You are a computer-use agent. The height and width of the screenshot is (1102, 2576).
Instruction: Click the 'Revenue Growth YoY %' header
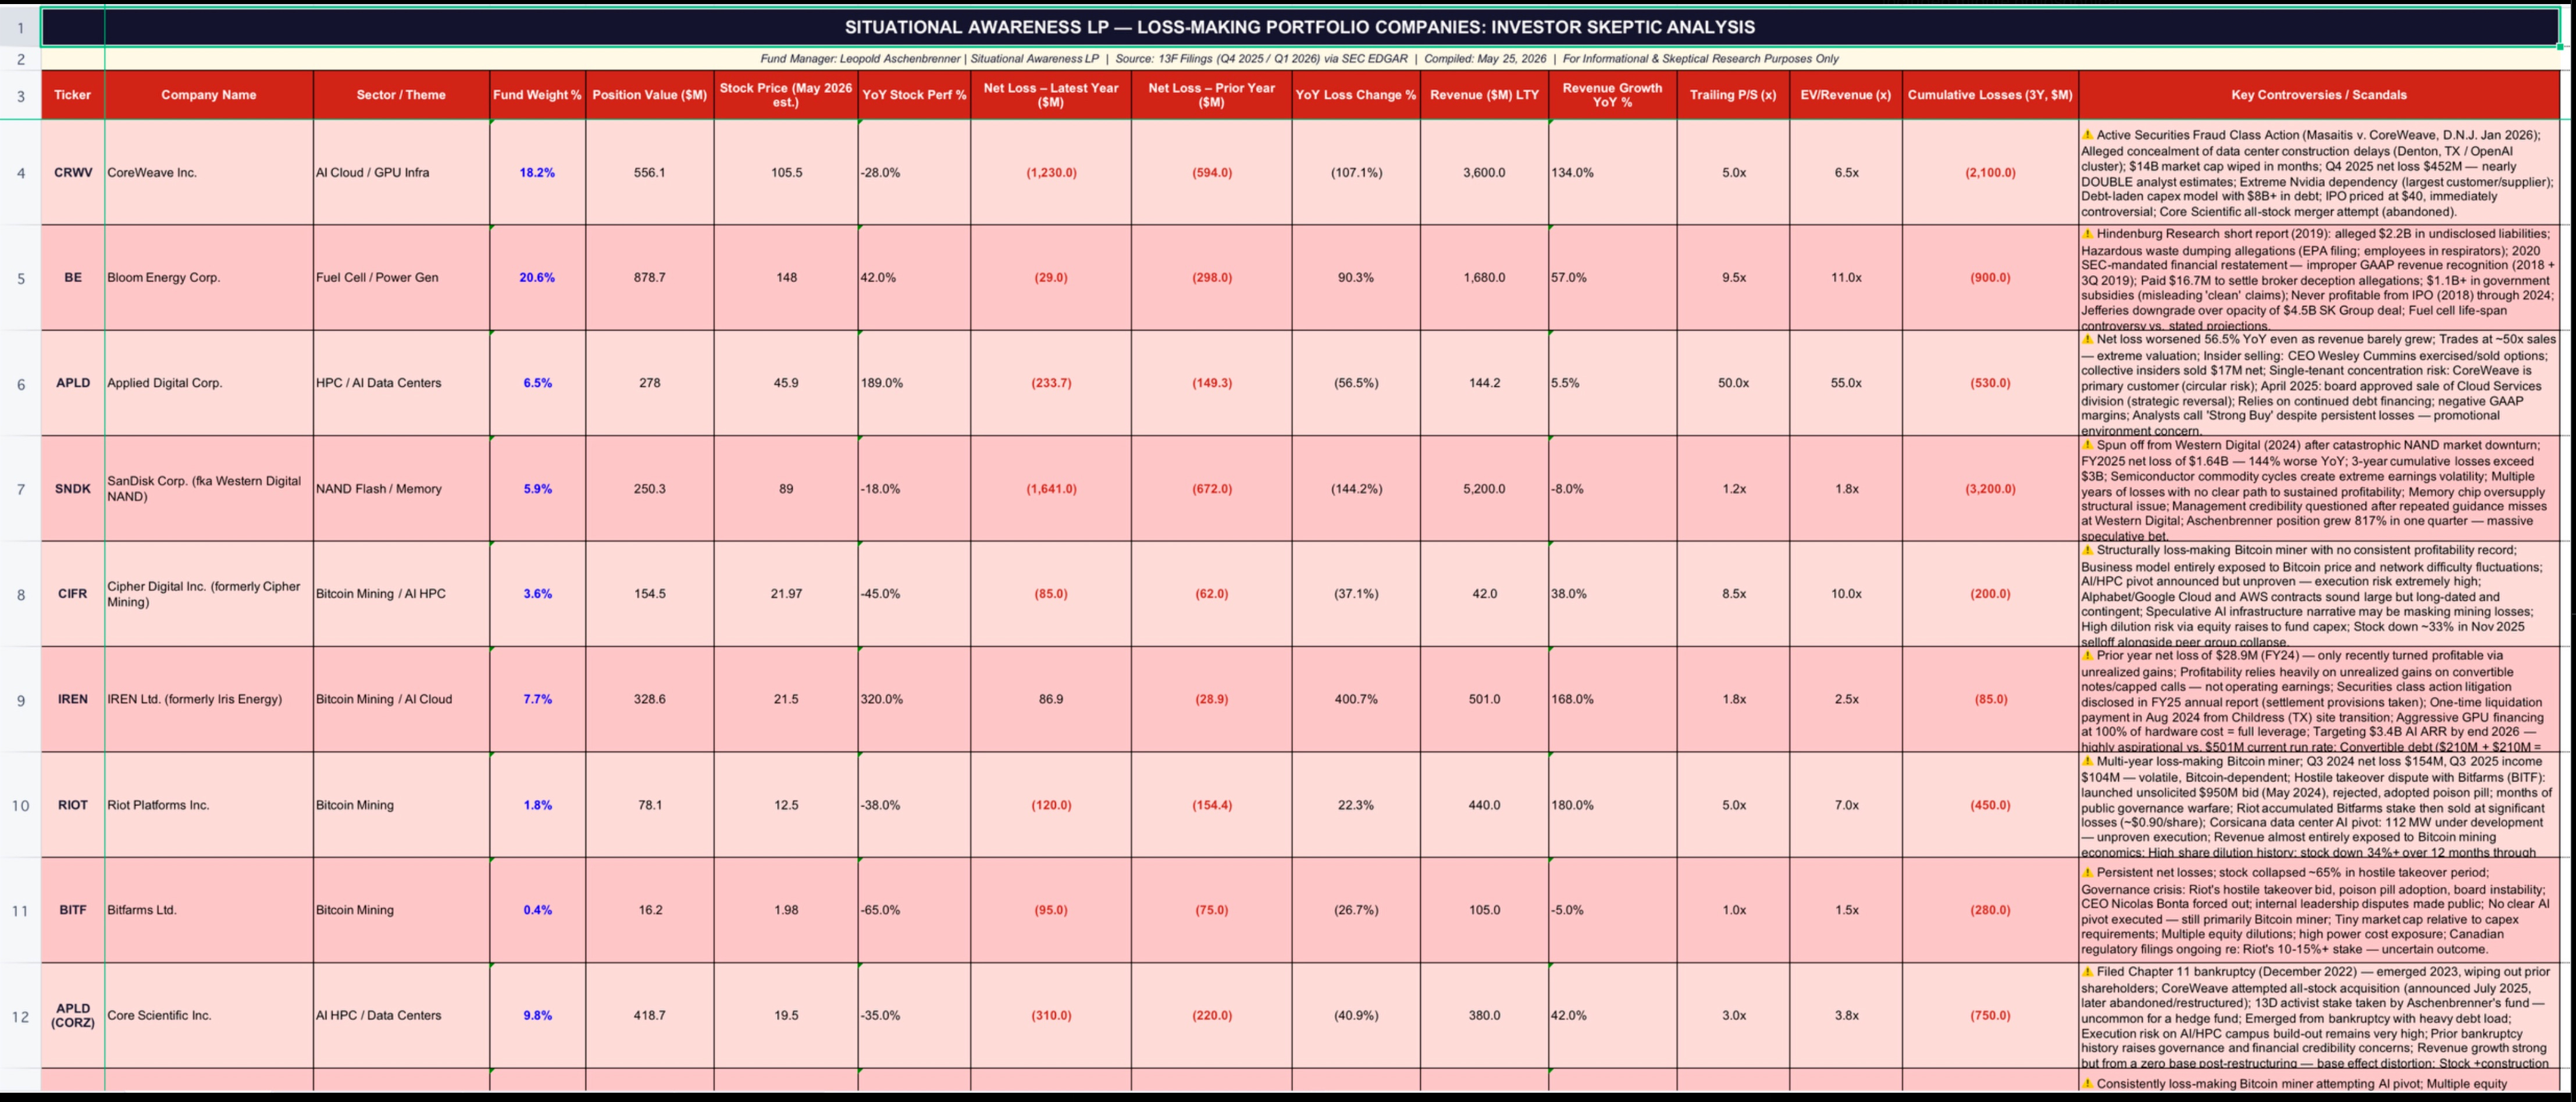(1613, 95)
